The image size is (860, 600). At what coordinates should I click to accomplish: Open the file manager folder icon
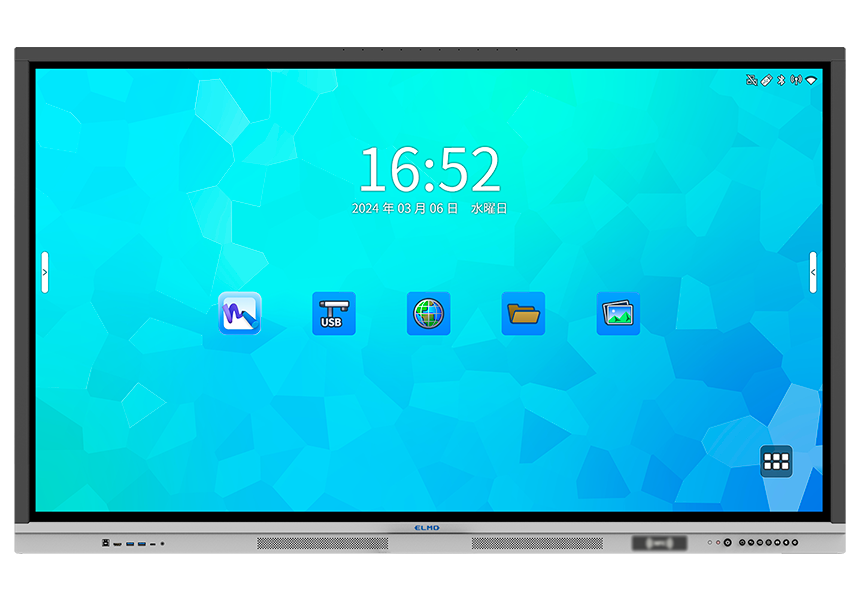(x=523, y=313)
